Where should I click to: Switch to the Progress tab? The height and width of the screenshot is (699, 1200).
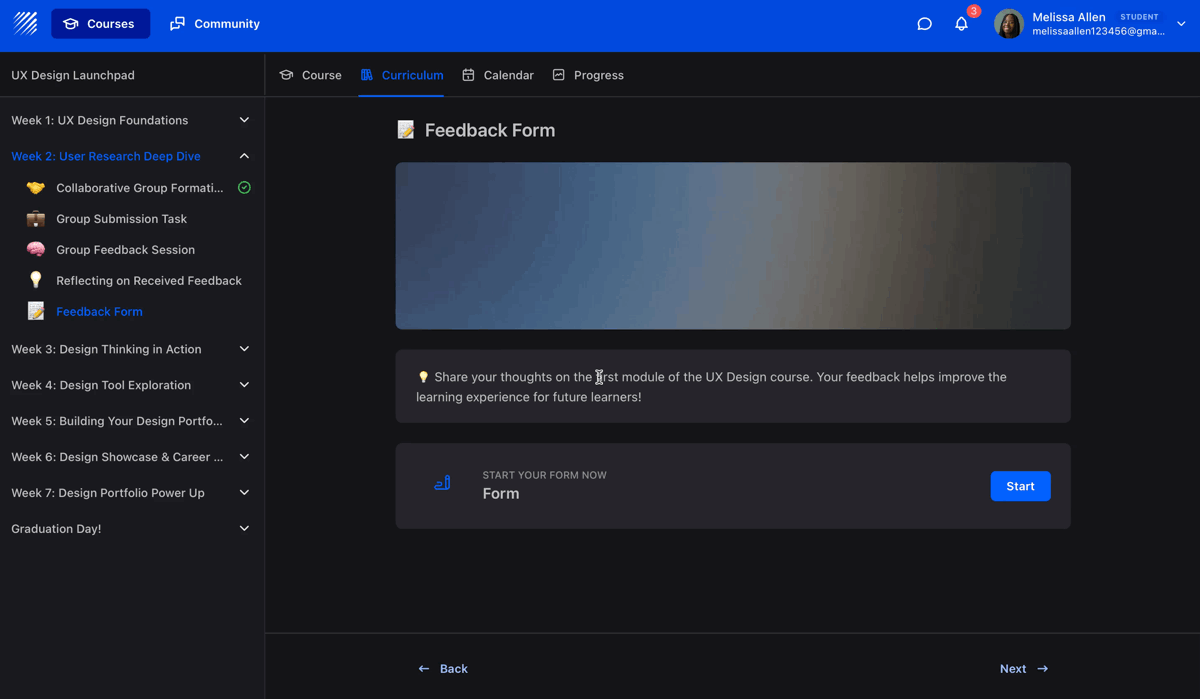click(588, 75)
